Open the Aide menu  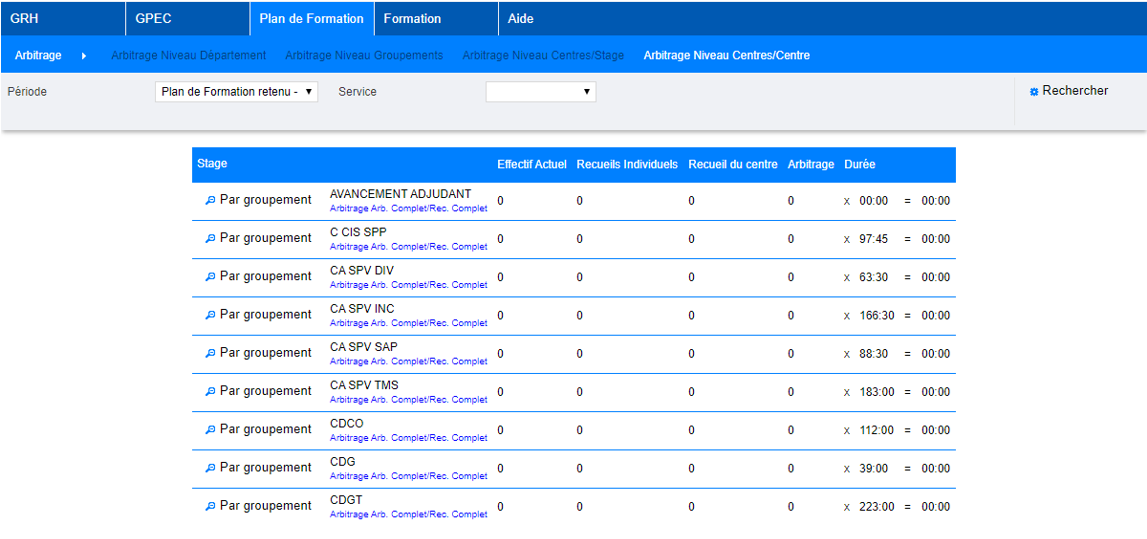click(520, 19)
